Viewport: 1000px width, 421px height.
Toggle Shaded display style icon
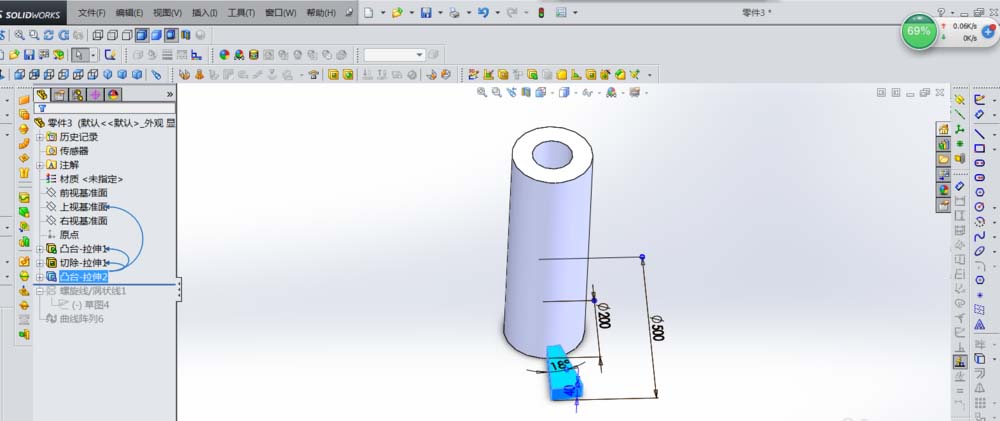coord(156,35)
